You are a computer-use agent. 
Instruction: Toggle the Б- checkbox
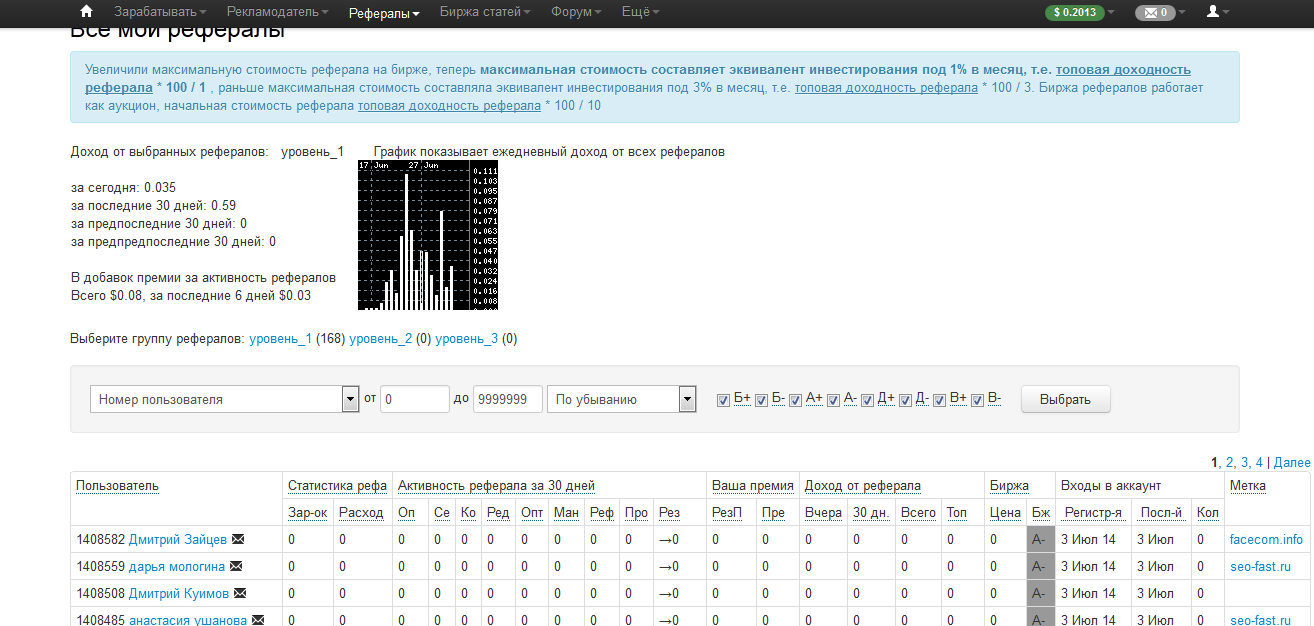[761, 400]
